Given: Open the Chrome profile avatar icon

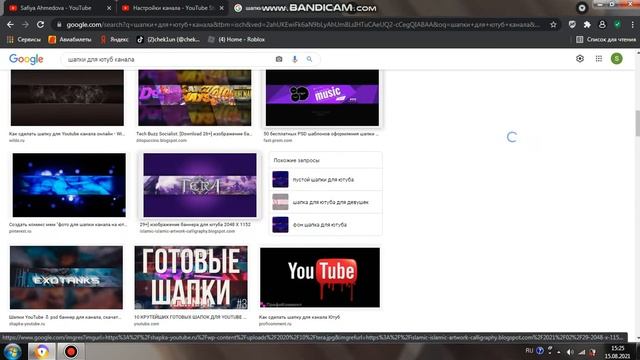Looking at the screenshot, I should click(602, 24).
